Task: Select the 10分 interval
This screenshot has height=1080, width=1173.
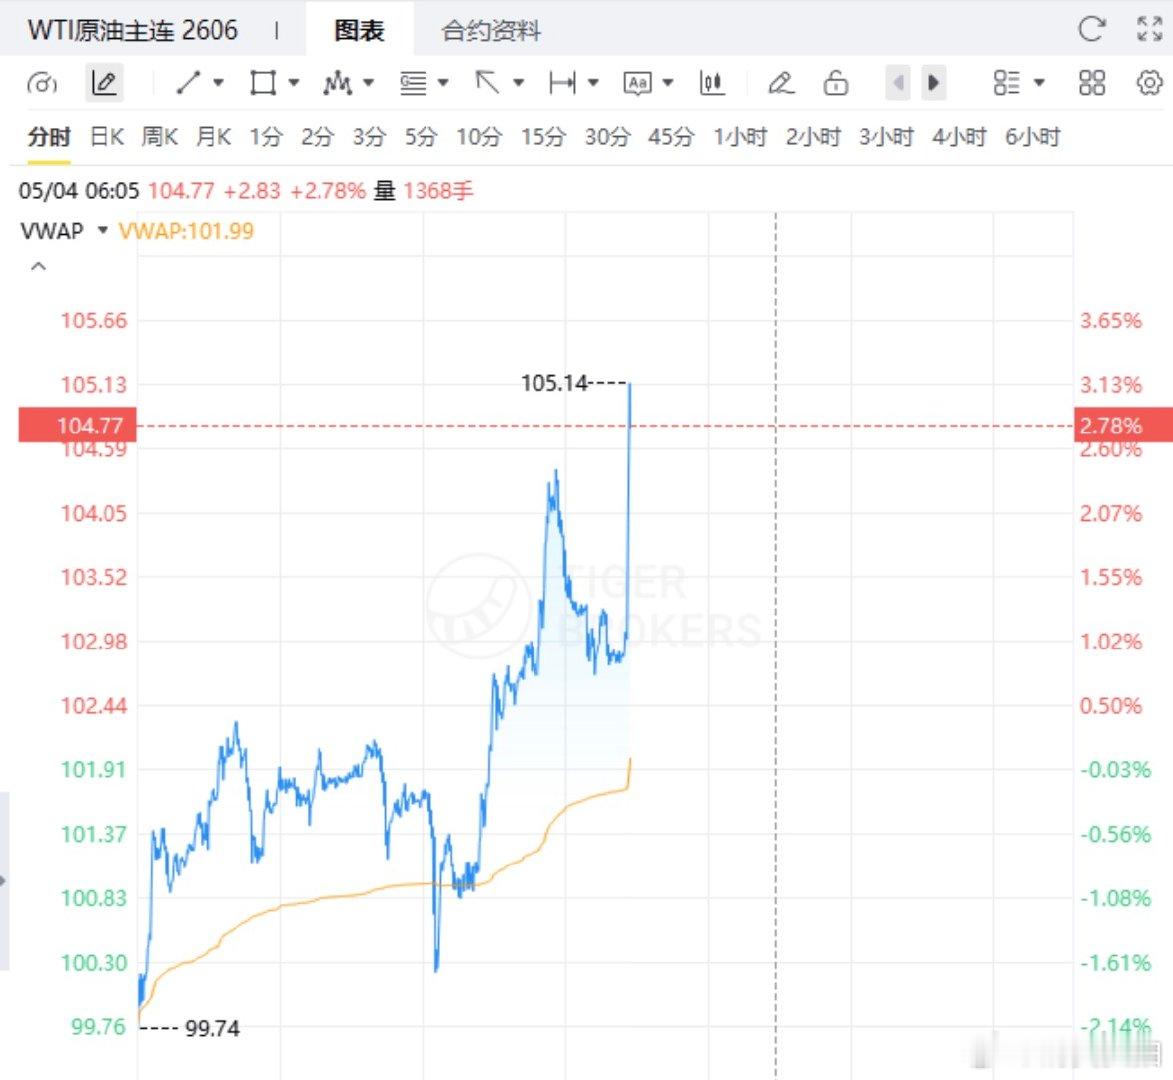Action: click(x=479, y=137)
